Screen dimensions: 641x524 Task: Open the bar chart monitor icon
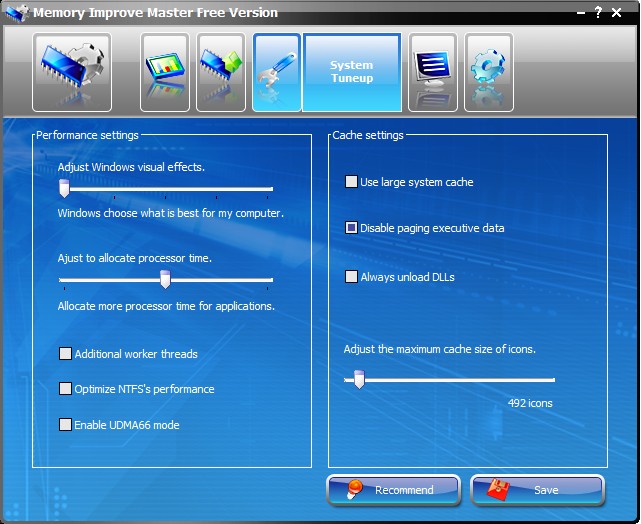click(165, 72)
